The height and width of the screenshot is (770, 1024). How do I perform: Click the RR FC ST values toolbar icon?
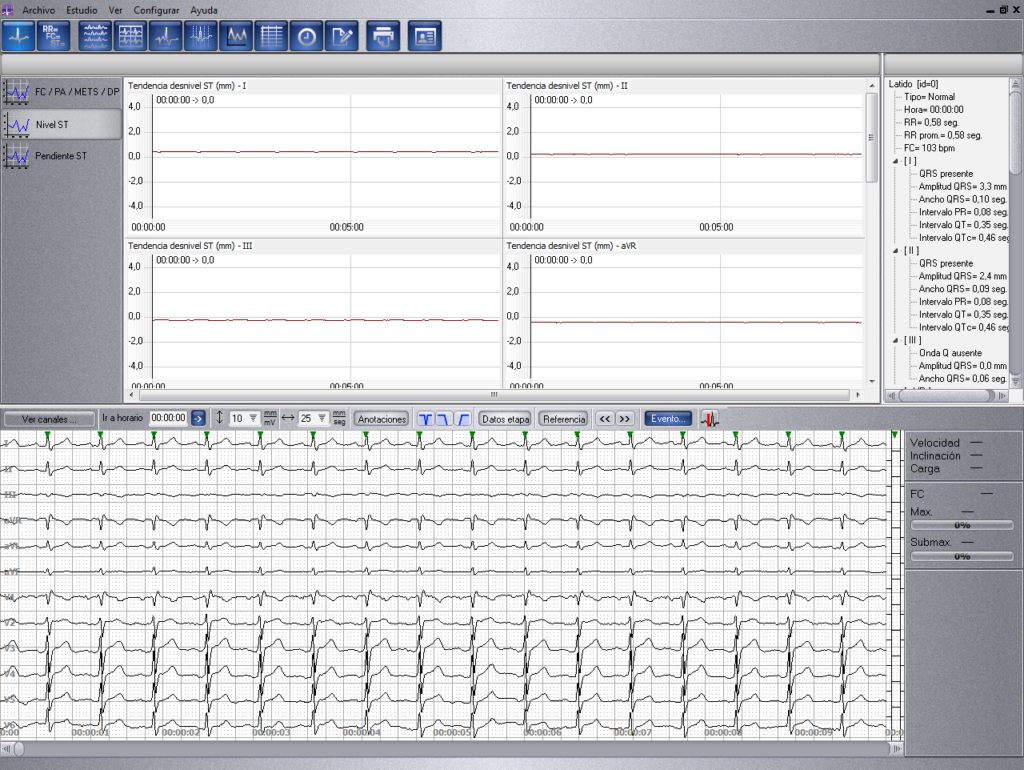(54, 36)
